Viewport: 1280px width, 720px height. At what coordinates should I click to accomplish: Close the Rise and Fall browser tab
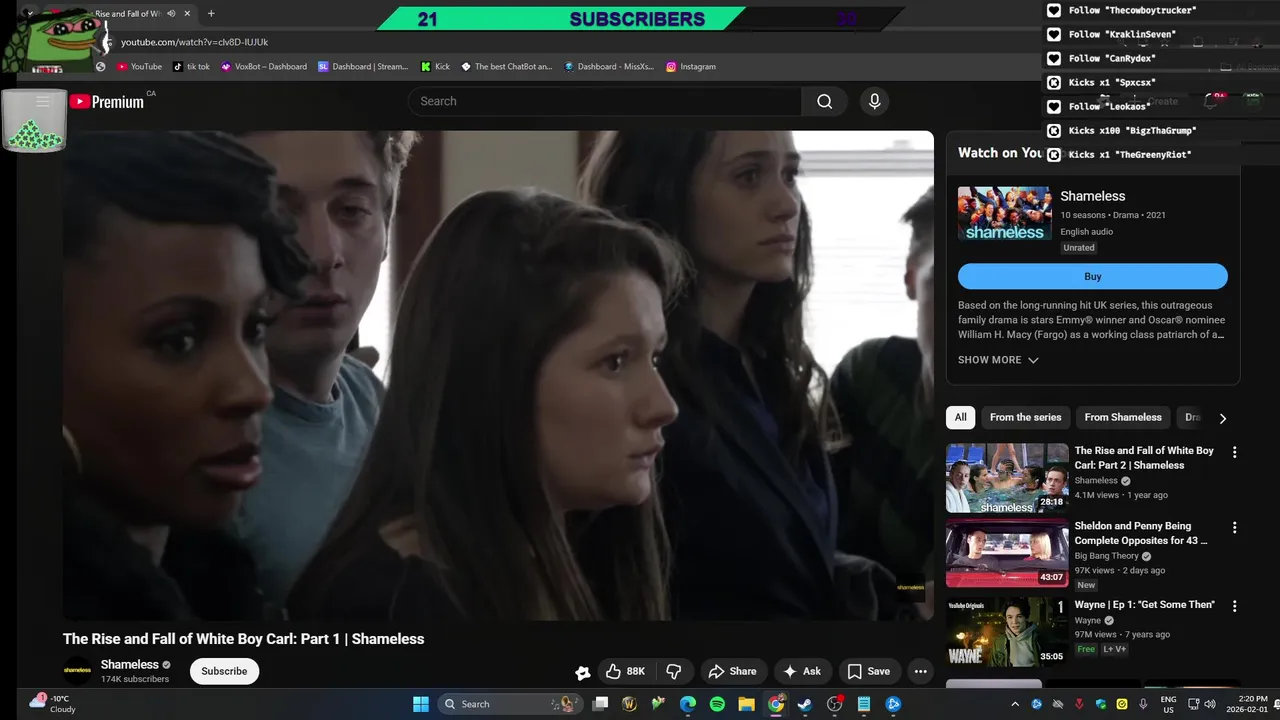coord(187,14)
